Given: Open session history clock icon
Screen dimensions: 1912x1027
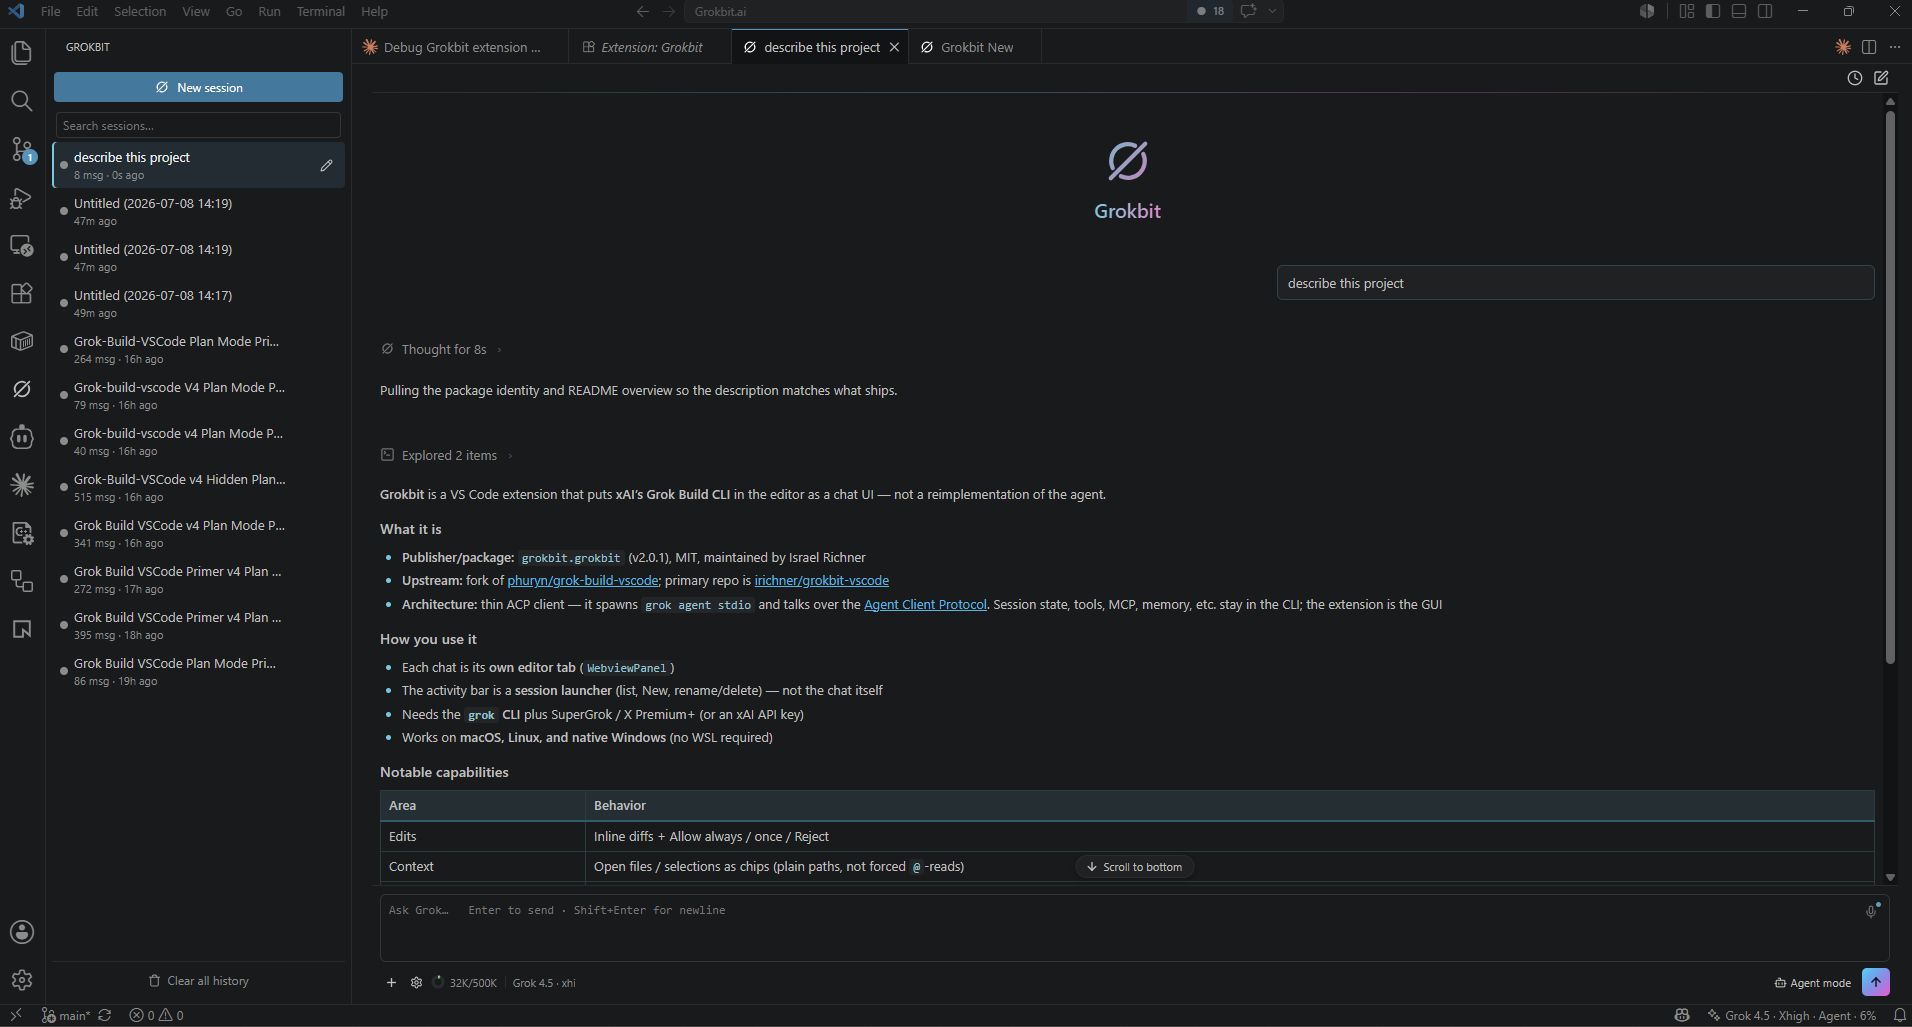Looking at the screenshot, I should click(1855, 78).
